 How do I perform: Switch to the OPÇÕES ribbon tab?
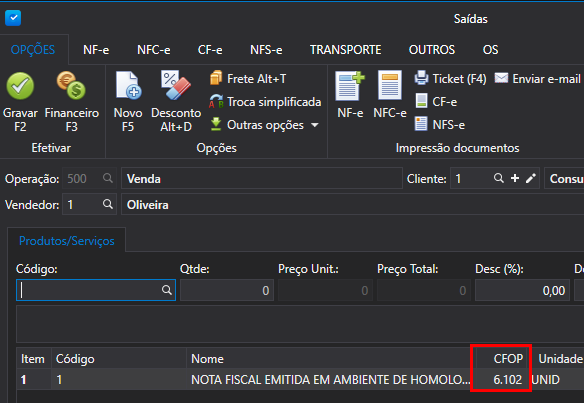click(x=33, y=50)
